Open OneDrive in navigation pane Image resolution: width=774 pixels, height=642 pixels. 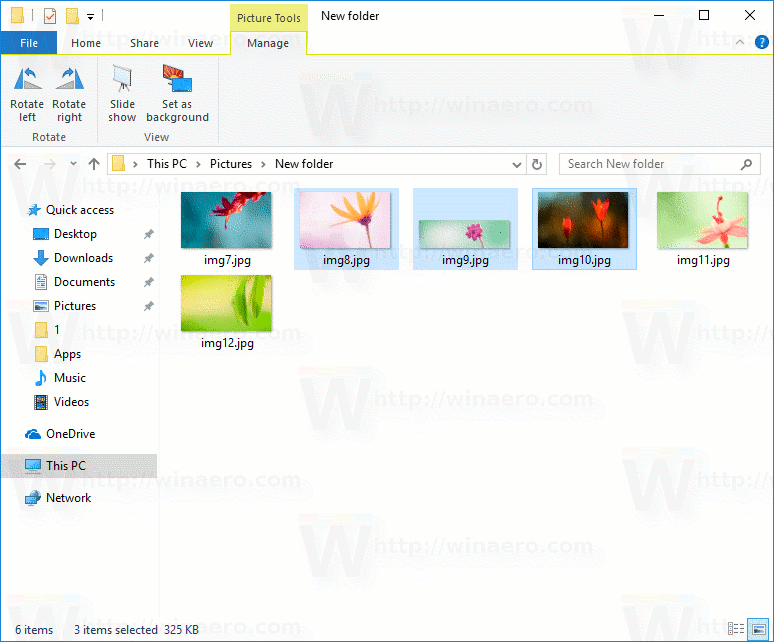click(x=70, y=434)
